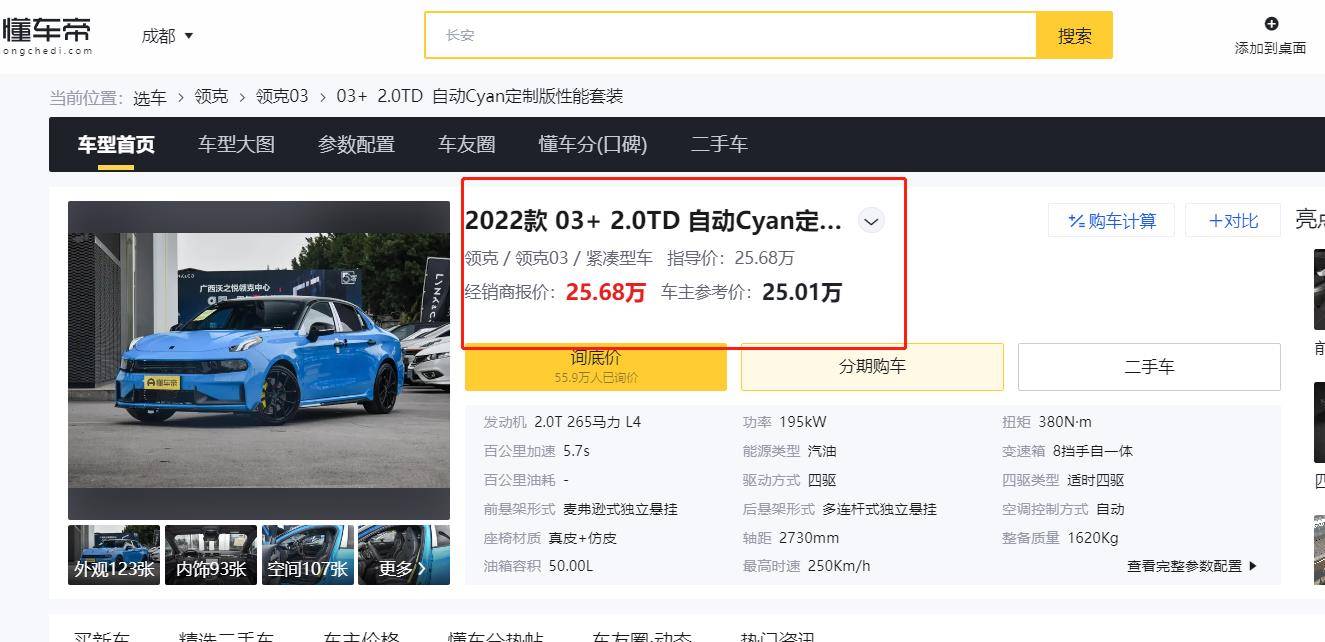Open the 更多 photos thumbnail
The width and height of the screenshot is (1325, 642).
click(x=404, y=555)
